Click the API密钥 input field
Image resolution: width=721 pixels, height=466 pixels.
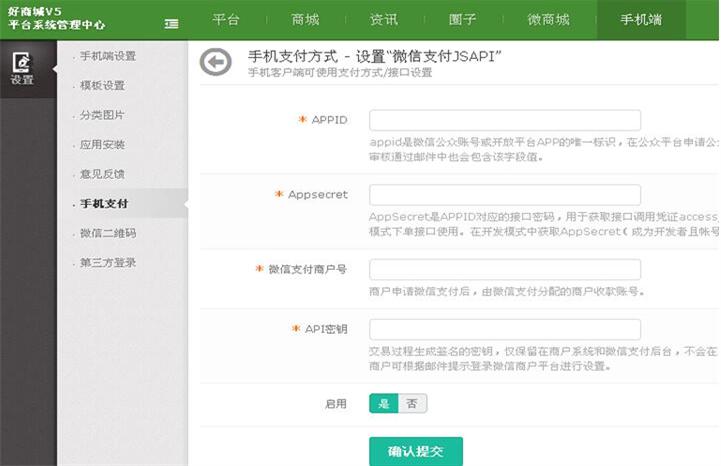pos(504,329)
